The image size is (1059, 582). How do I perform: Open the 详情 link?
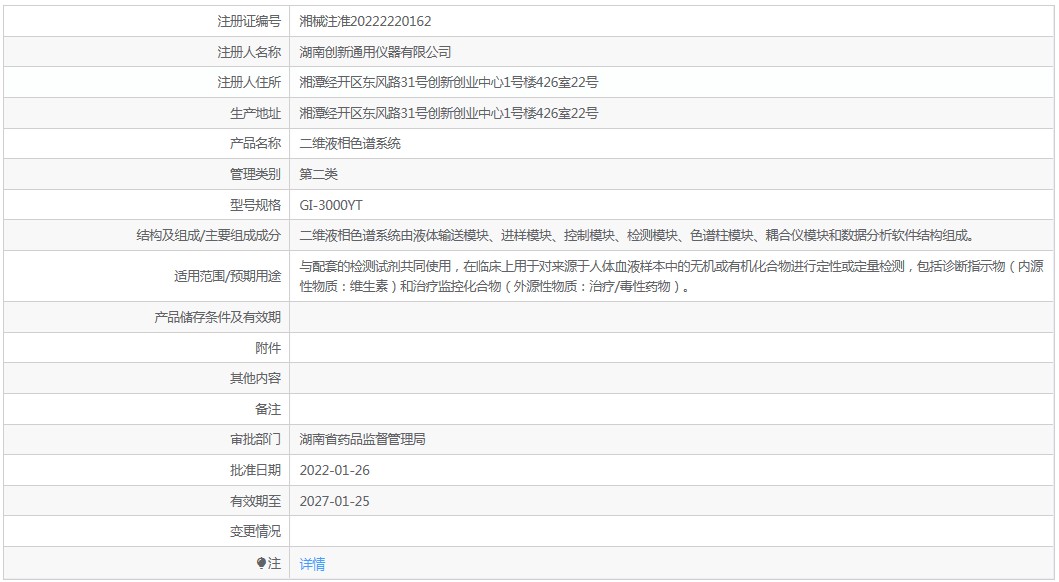tap(312, 564)
